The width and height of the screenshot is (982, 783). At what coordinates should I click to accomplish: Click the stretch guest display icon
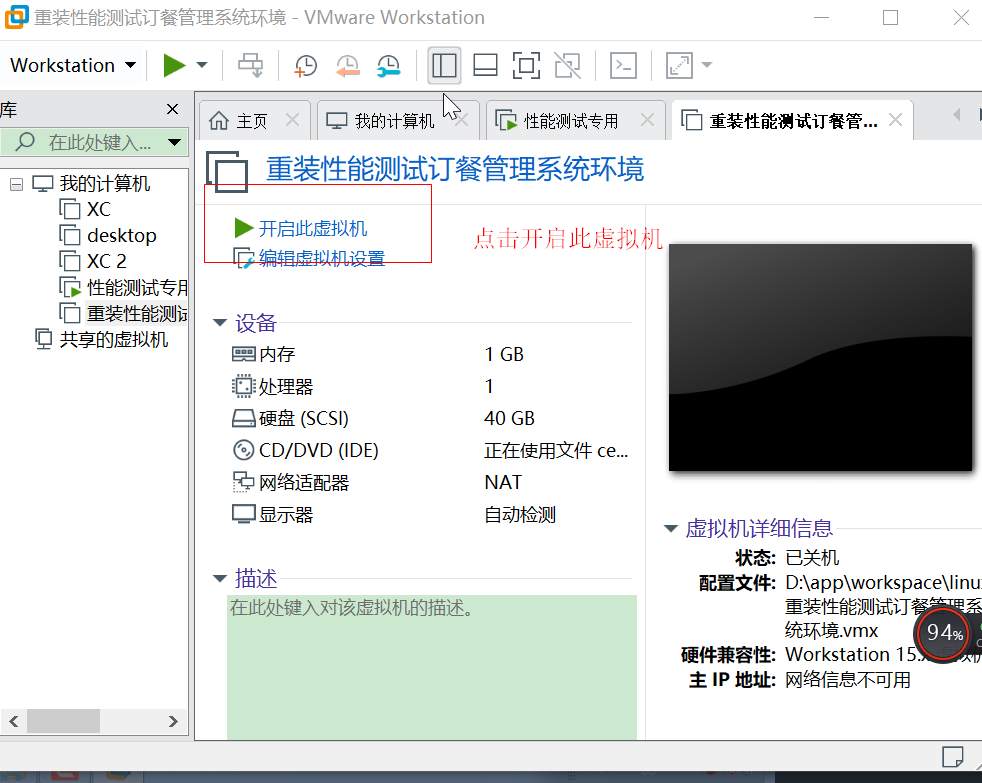pyautogui.click(x=680, y=65)
